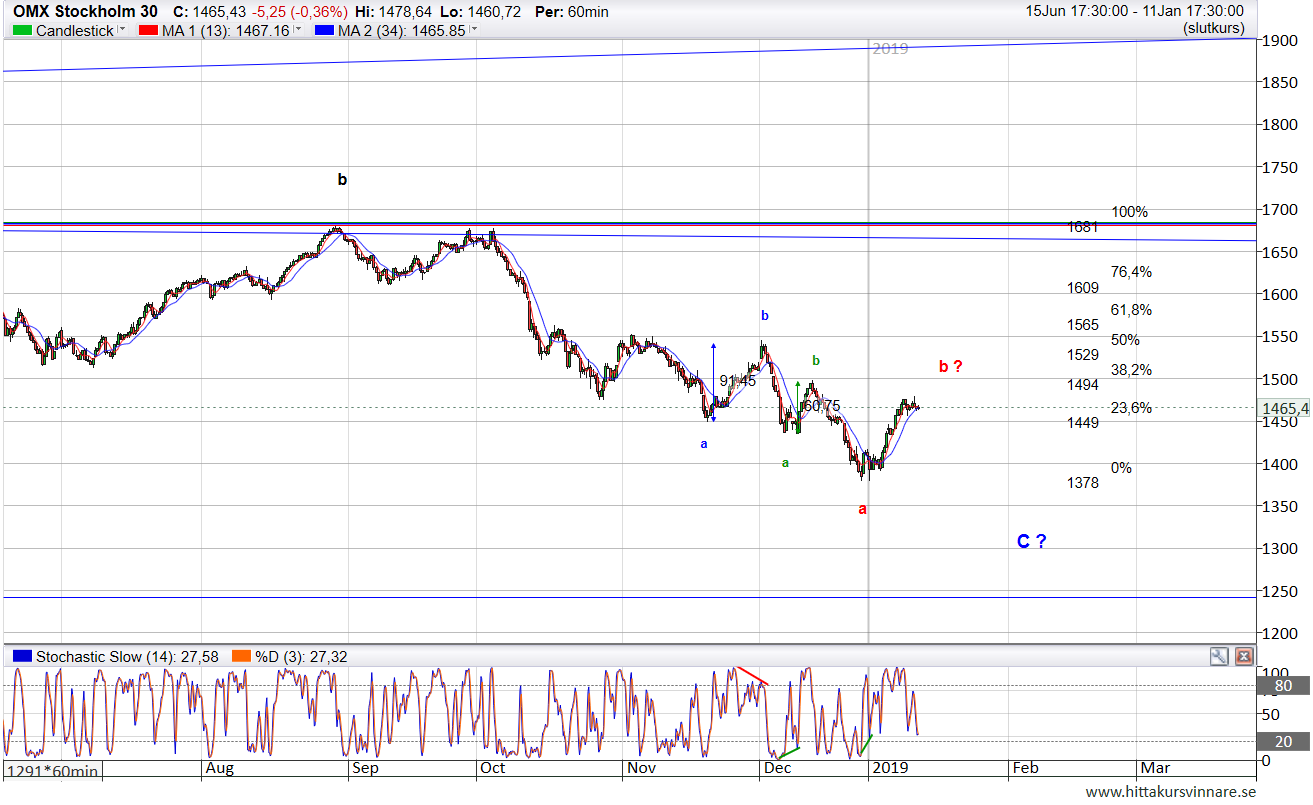Select the Candlestick label
The height and width of the screenshot is (805, 1313).
75,31
